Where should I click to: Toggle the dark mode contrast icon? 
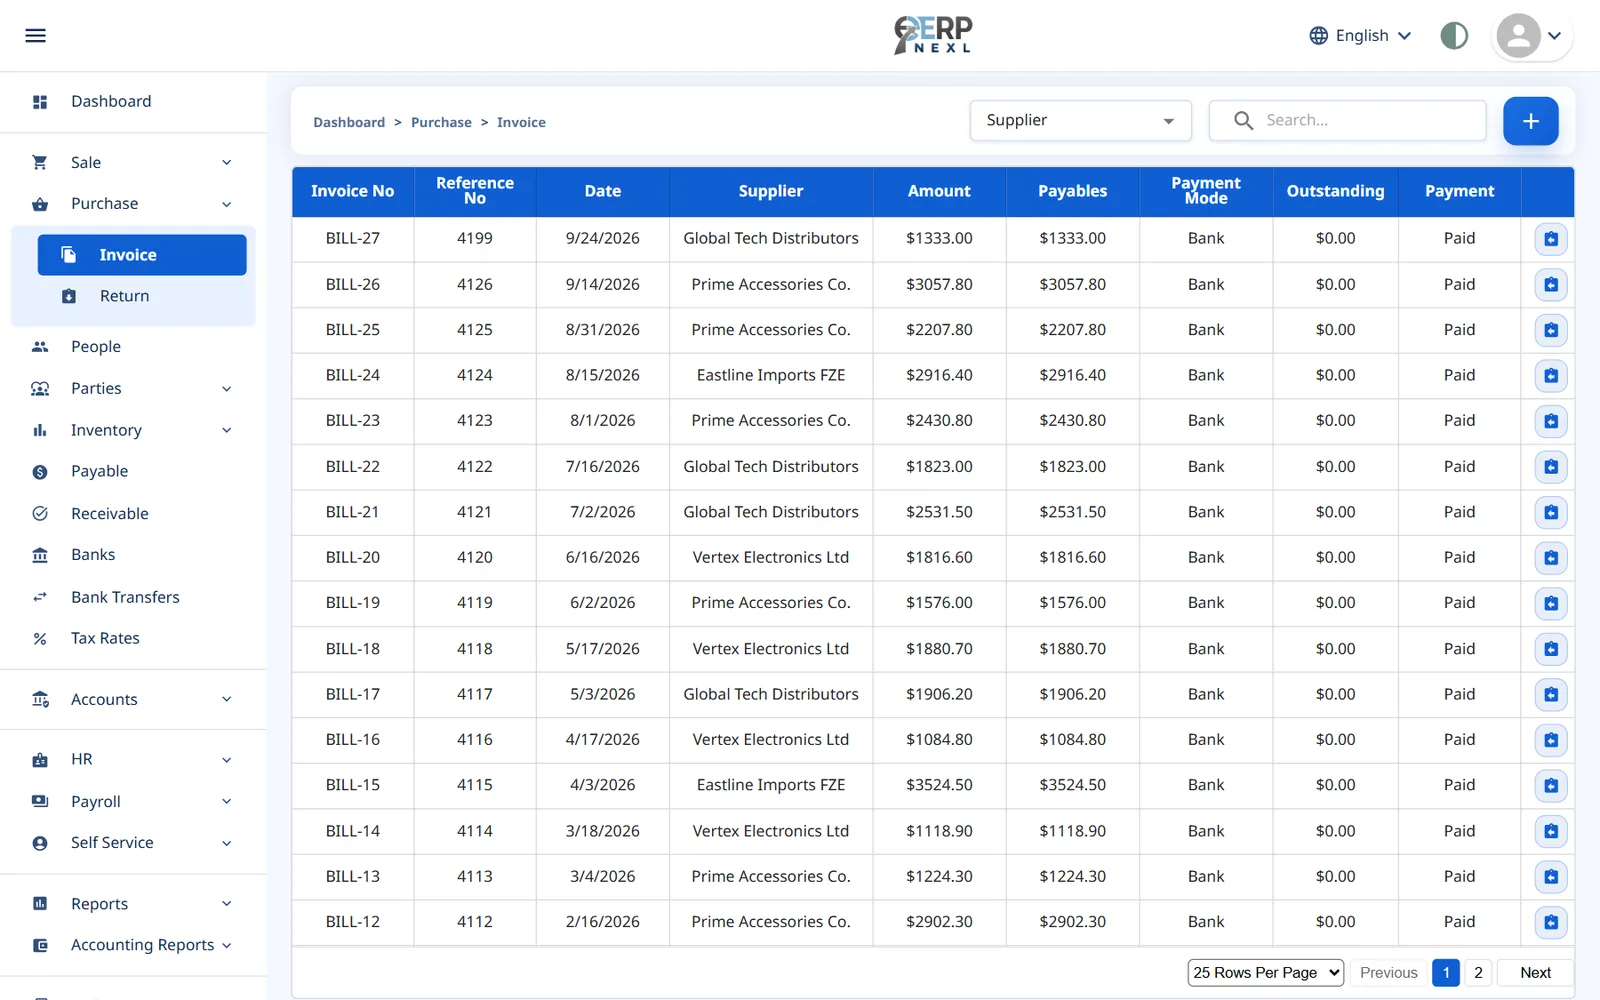click(1454, 36)
